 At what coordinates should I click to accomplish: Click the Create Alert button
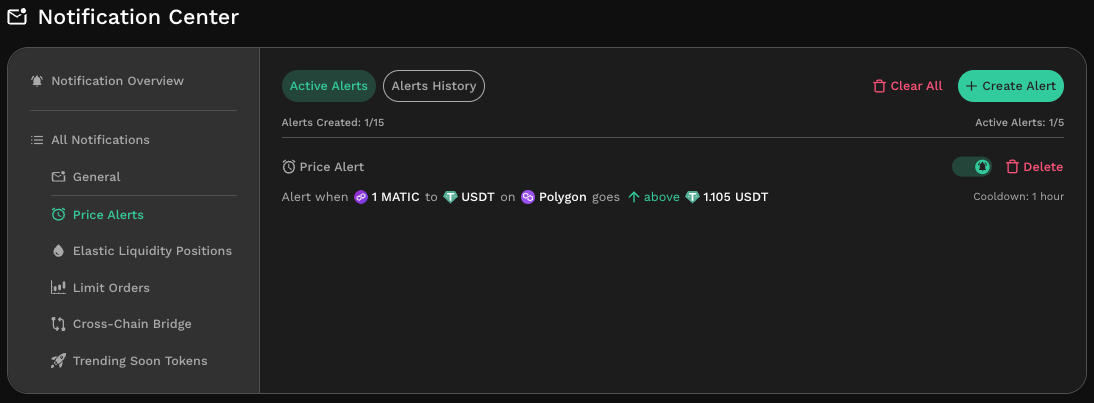[x=1011, y=86]
